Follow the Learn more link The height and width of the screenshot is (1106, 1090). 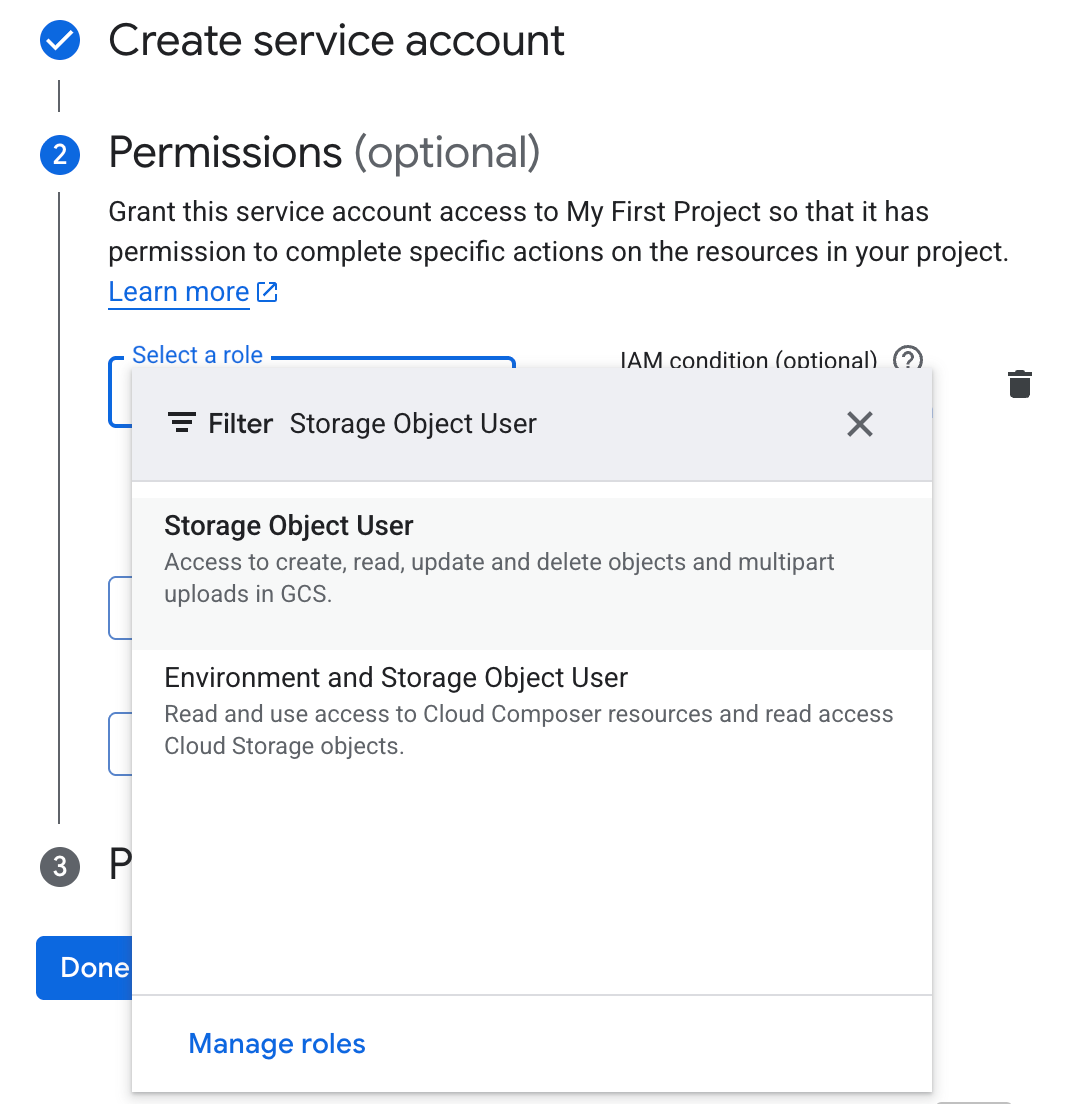[179, 292]
